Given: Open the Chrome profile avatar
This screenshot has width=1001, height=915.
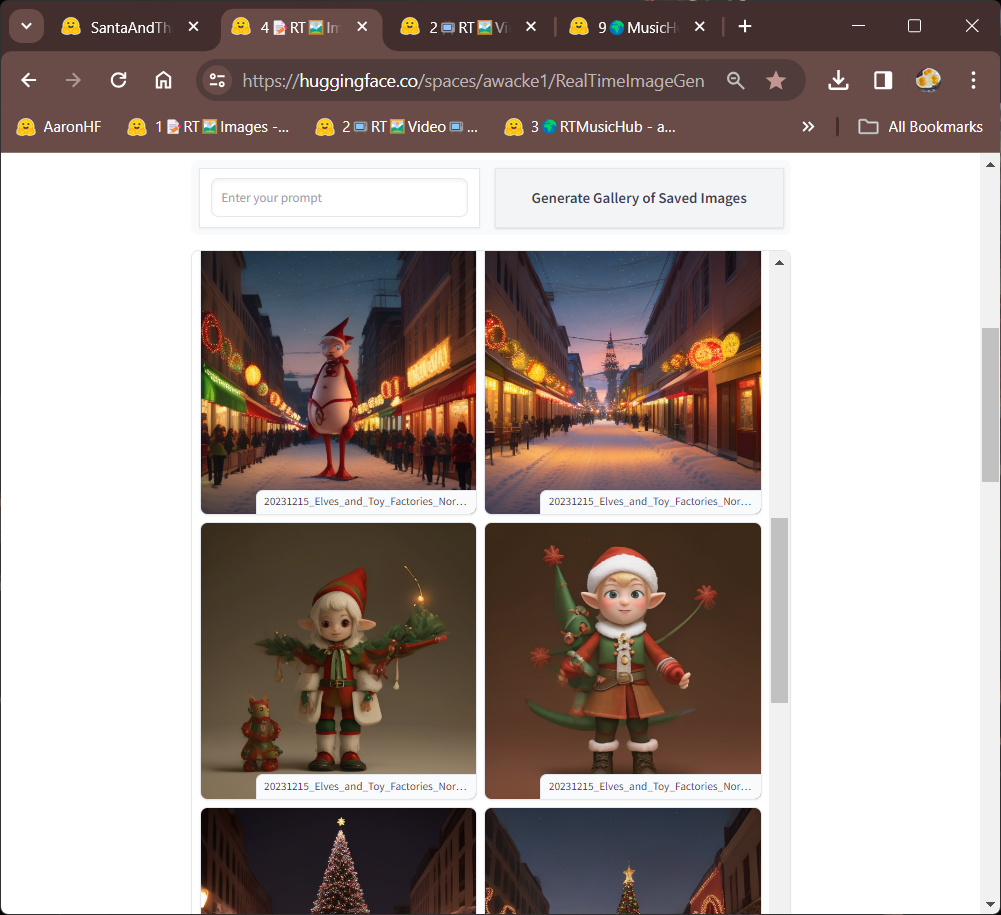Looking at the screenshot, I should 928,81.
